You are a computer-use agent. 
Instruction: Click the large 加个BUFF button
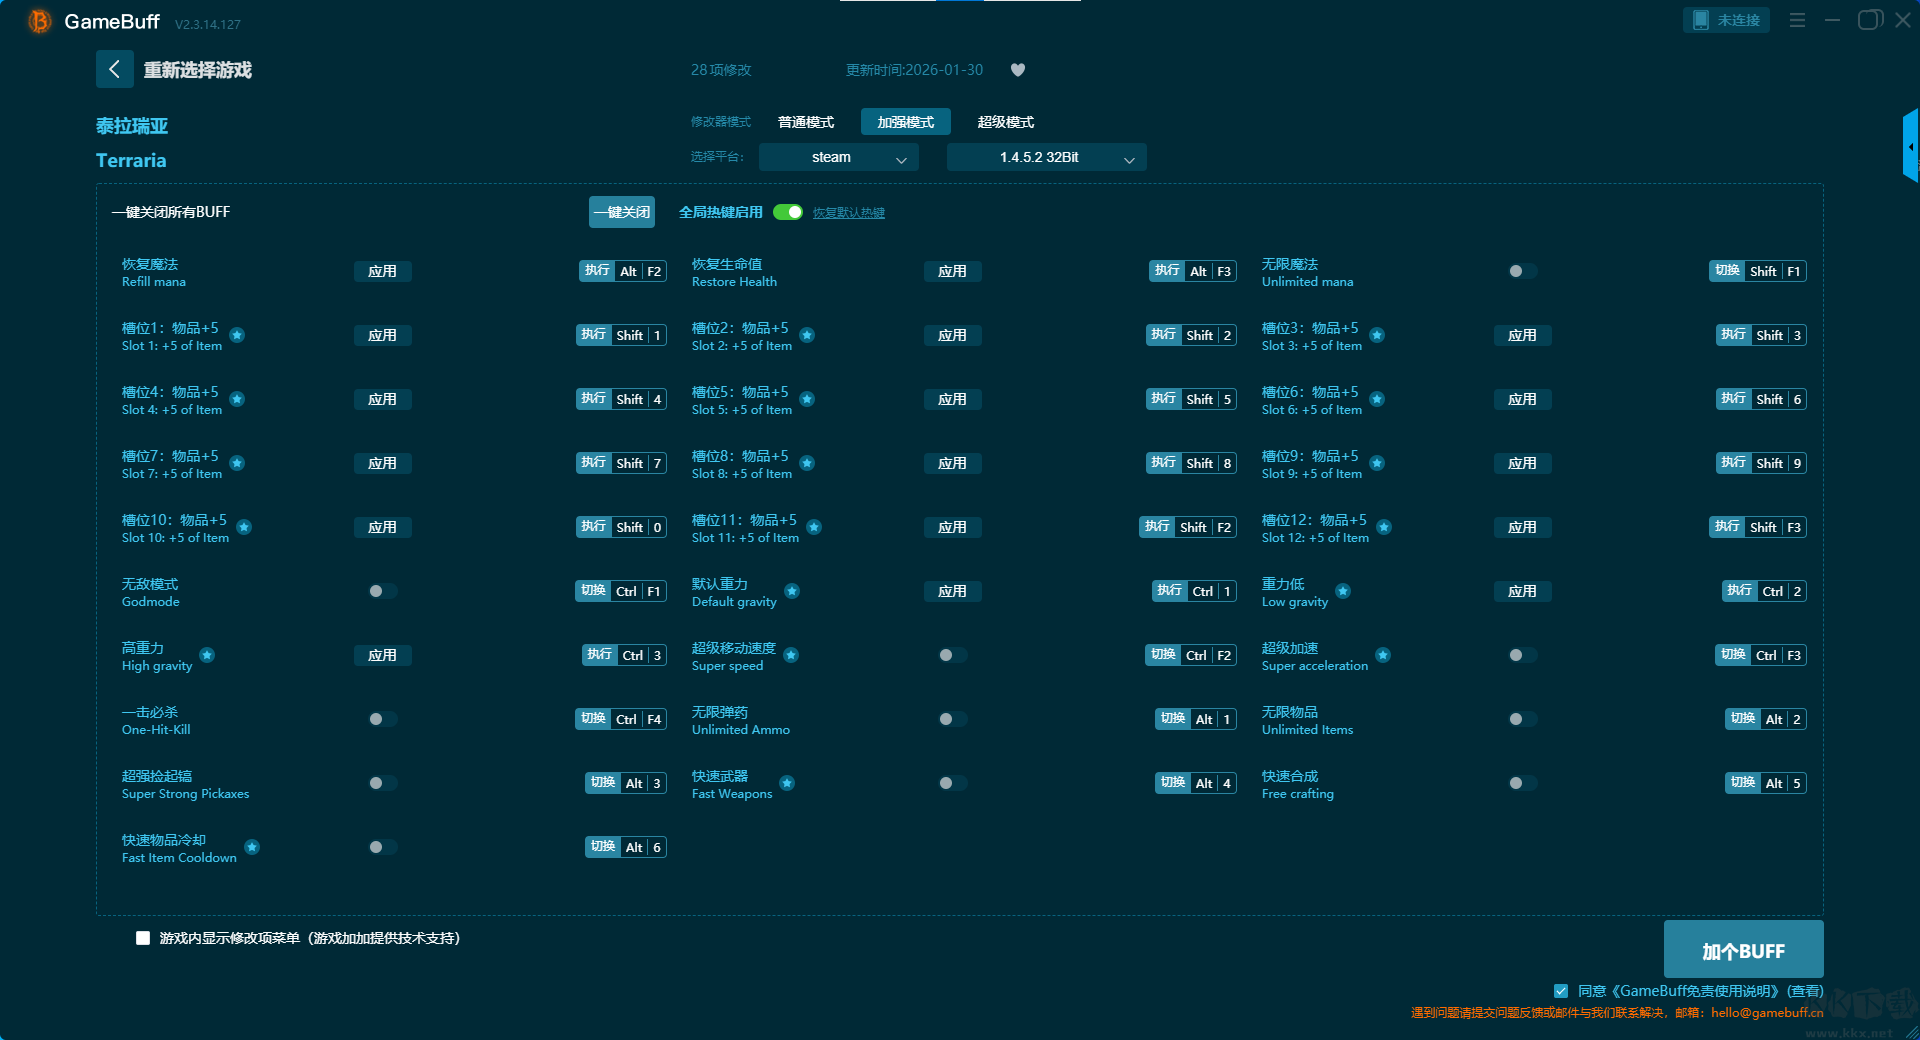pyautogui.click(x=1743, y=950)
